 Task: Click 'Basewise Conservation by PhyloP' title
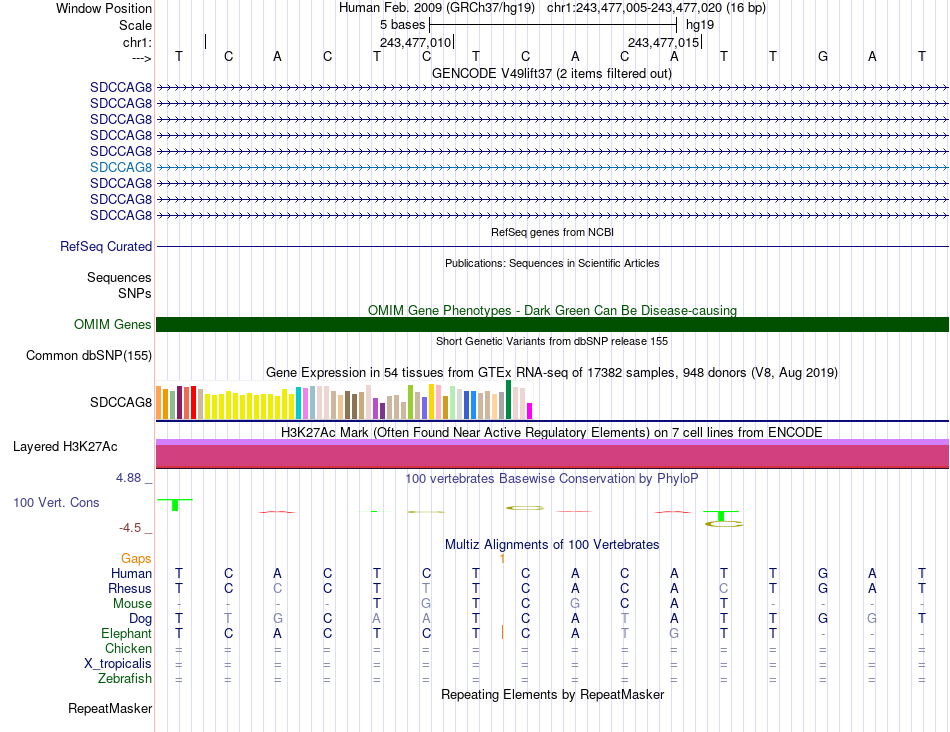tap(552, 479)
